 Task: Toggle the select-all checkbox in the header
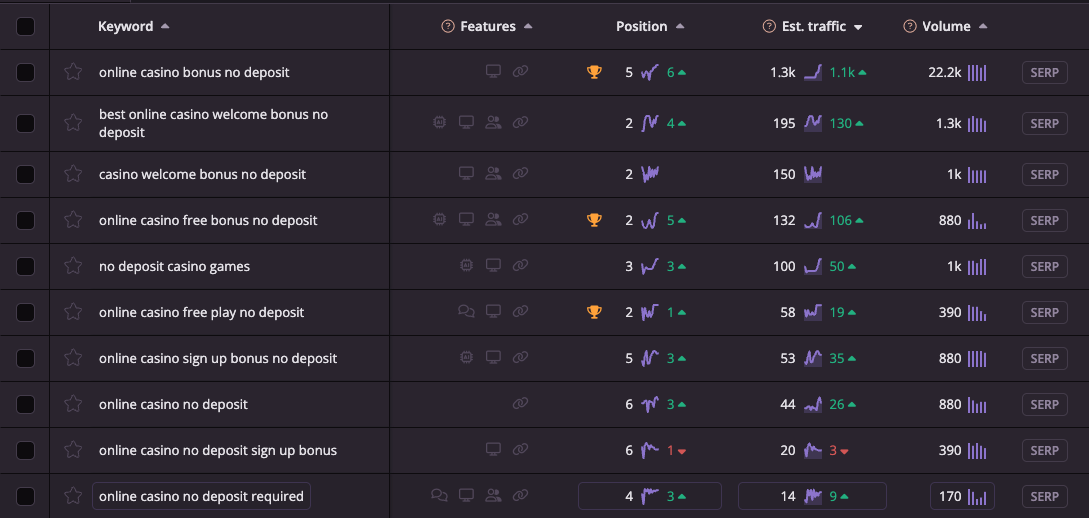click(25, 27)
